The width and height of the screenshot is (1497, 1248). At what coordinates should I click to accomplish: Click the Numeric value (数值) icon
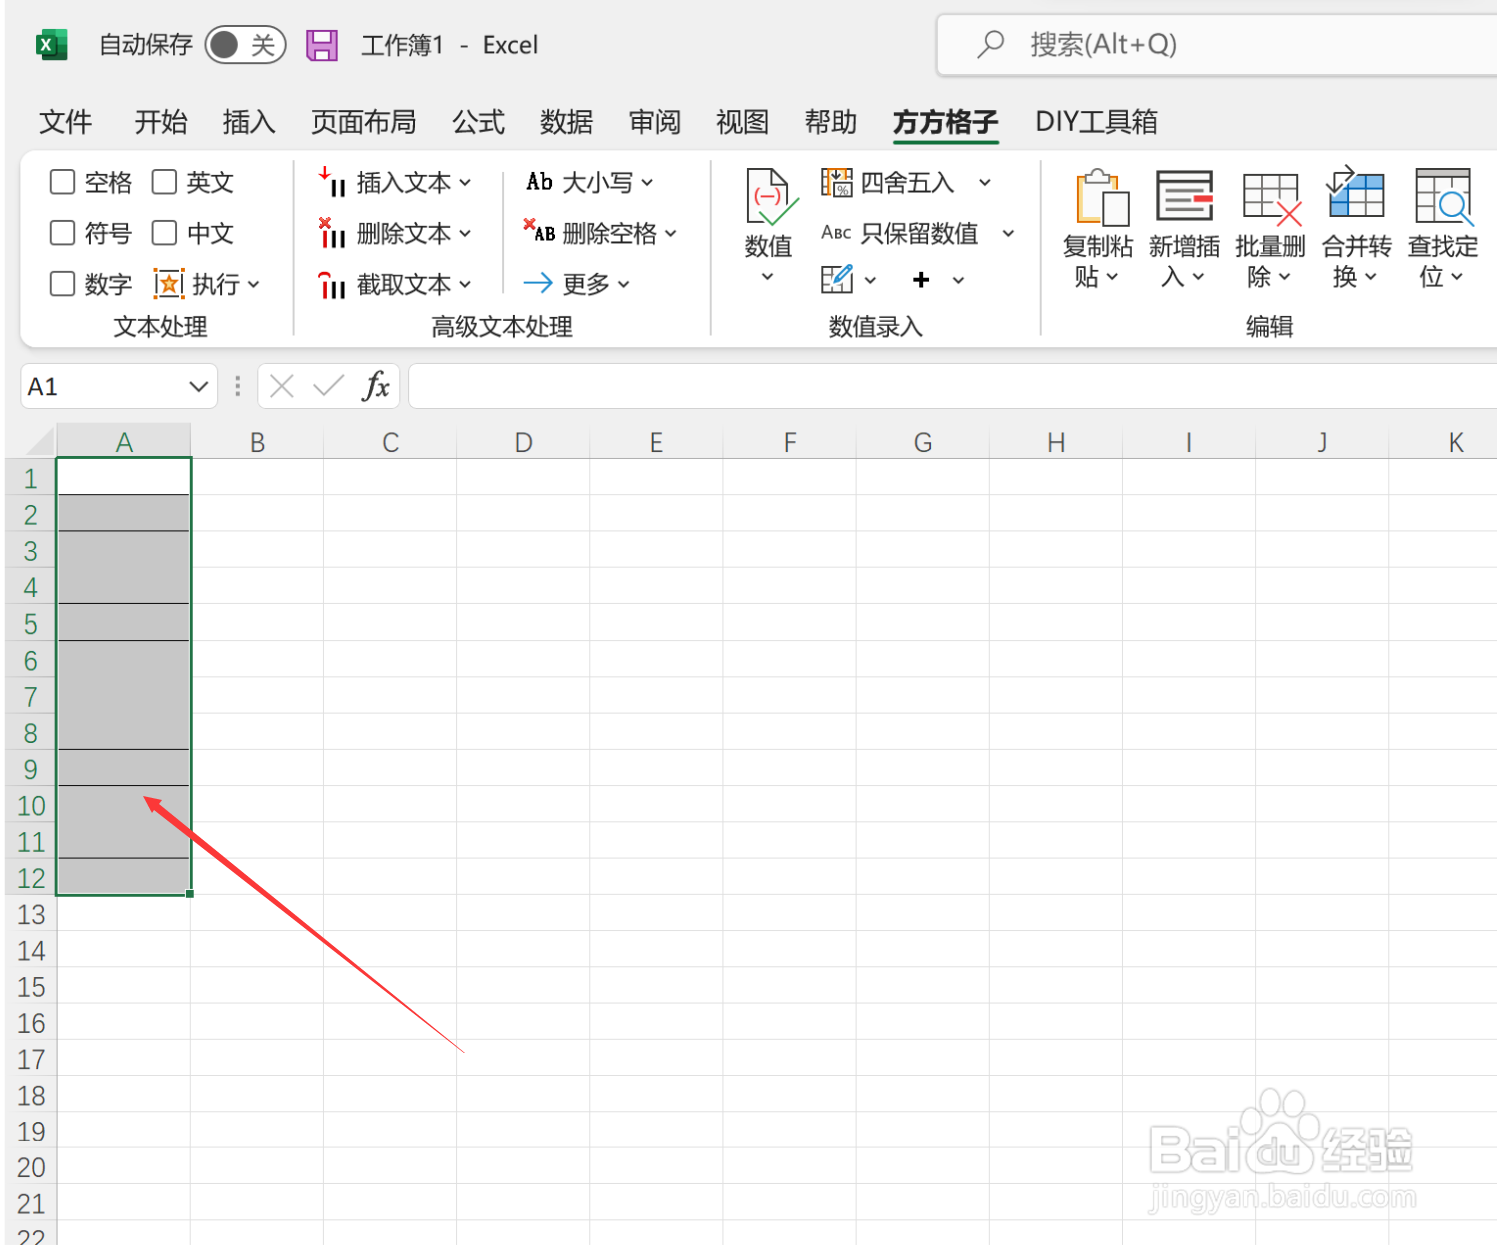pyautogui.click(x=772, y=197)
